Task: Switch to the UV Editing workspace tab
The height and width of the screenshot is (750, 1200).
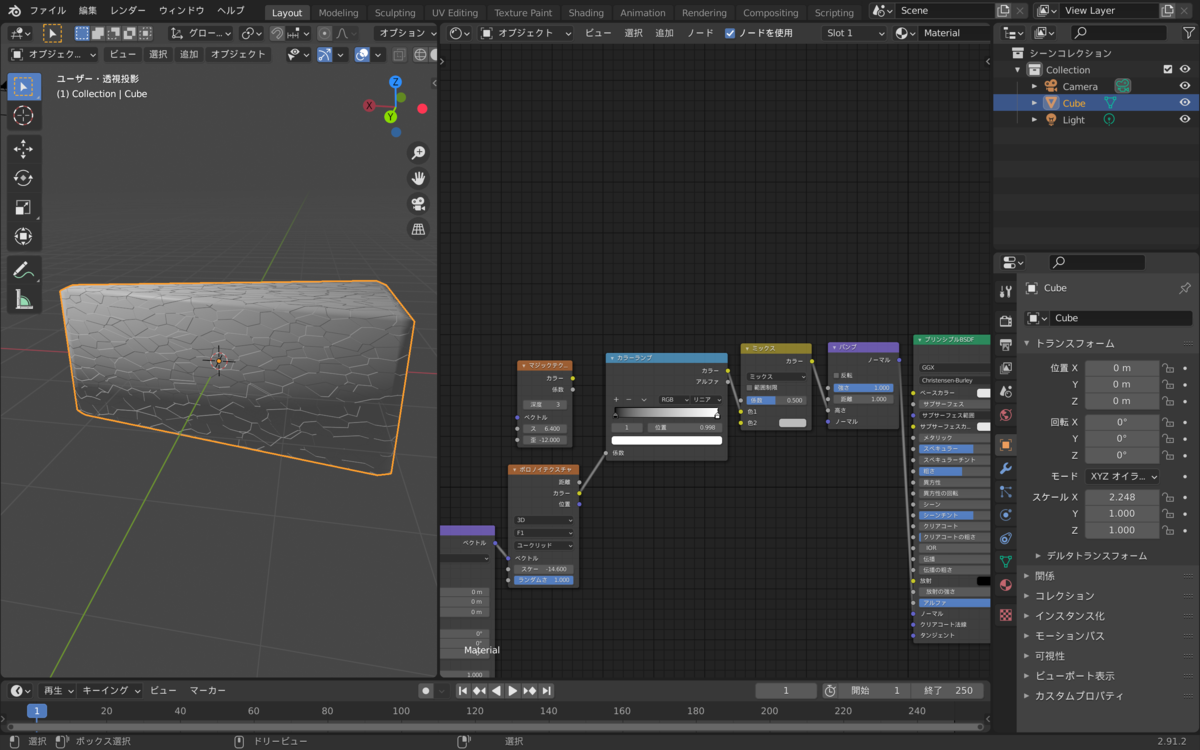Action: [455, 13]
